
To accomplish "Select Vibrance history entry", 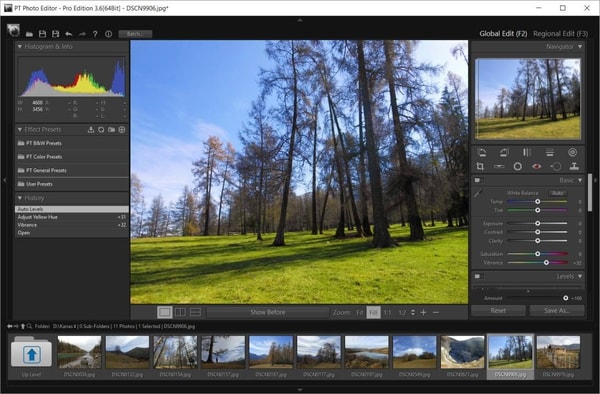I will 72,225.
